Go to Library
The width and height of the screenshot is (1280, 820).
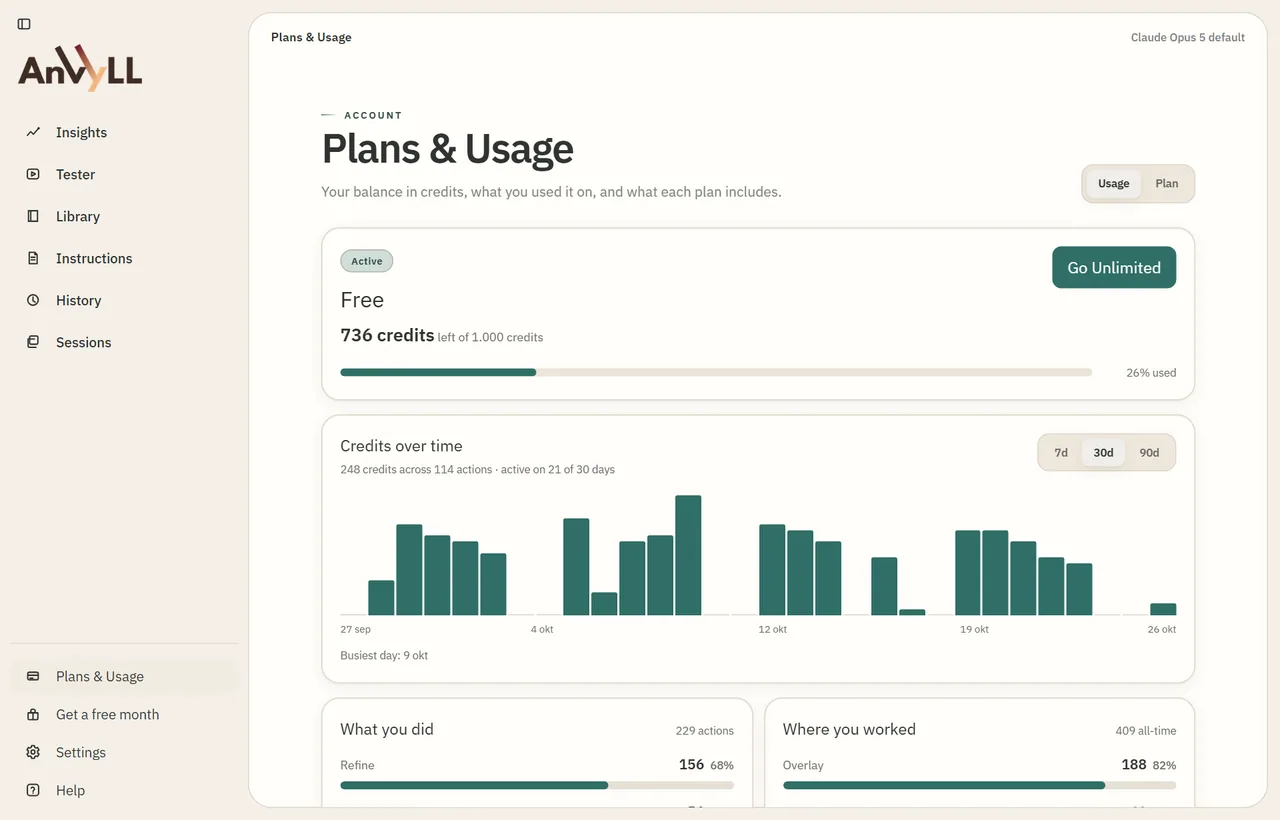124,216
